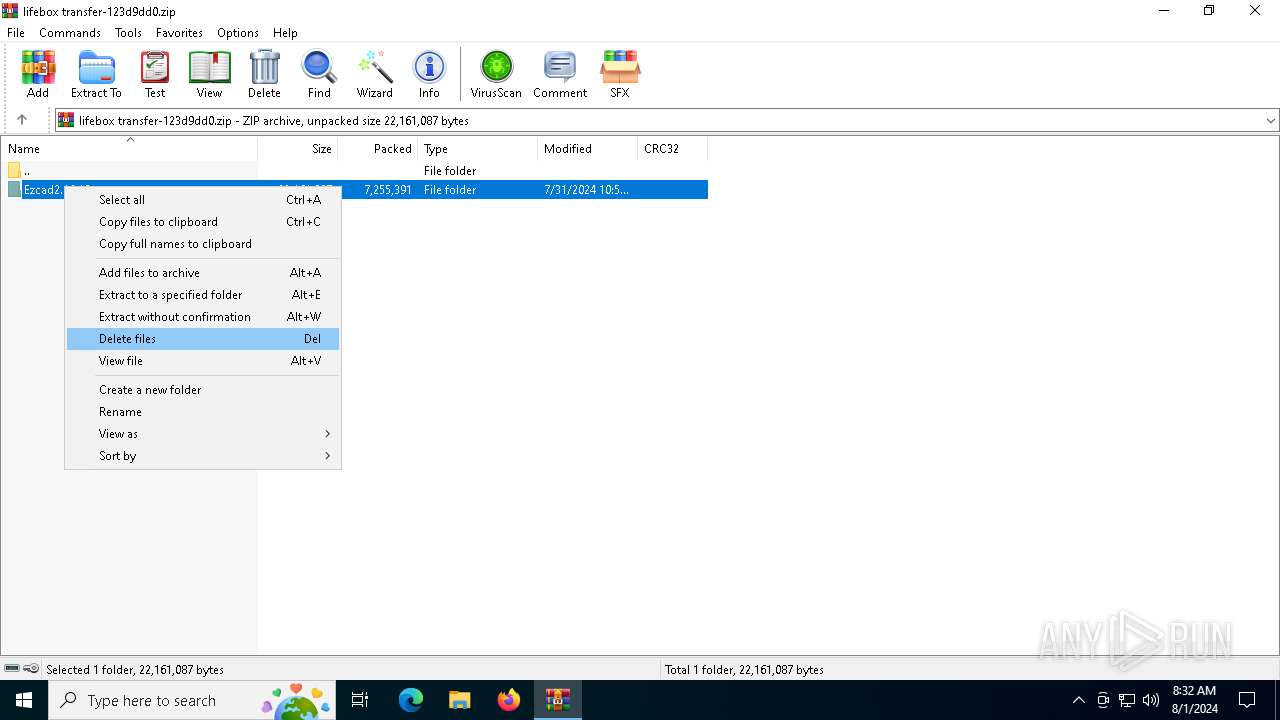Click the Delete trash can toolbar icon
This screenshot has height=720, width=1280.
tap(264, 74)
